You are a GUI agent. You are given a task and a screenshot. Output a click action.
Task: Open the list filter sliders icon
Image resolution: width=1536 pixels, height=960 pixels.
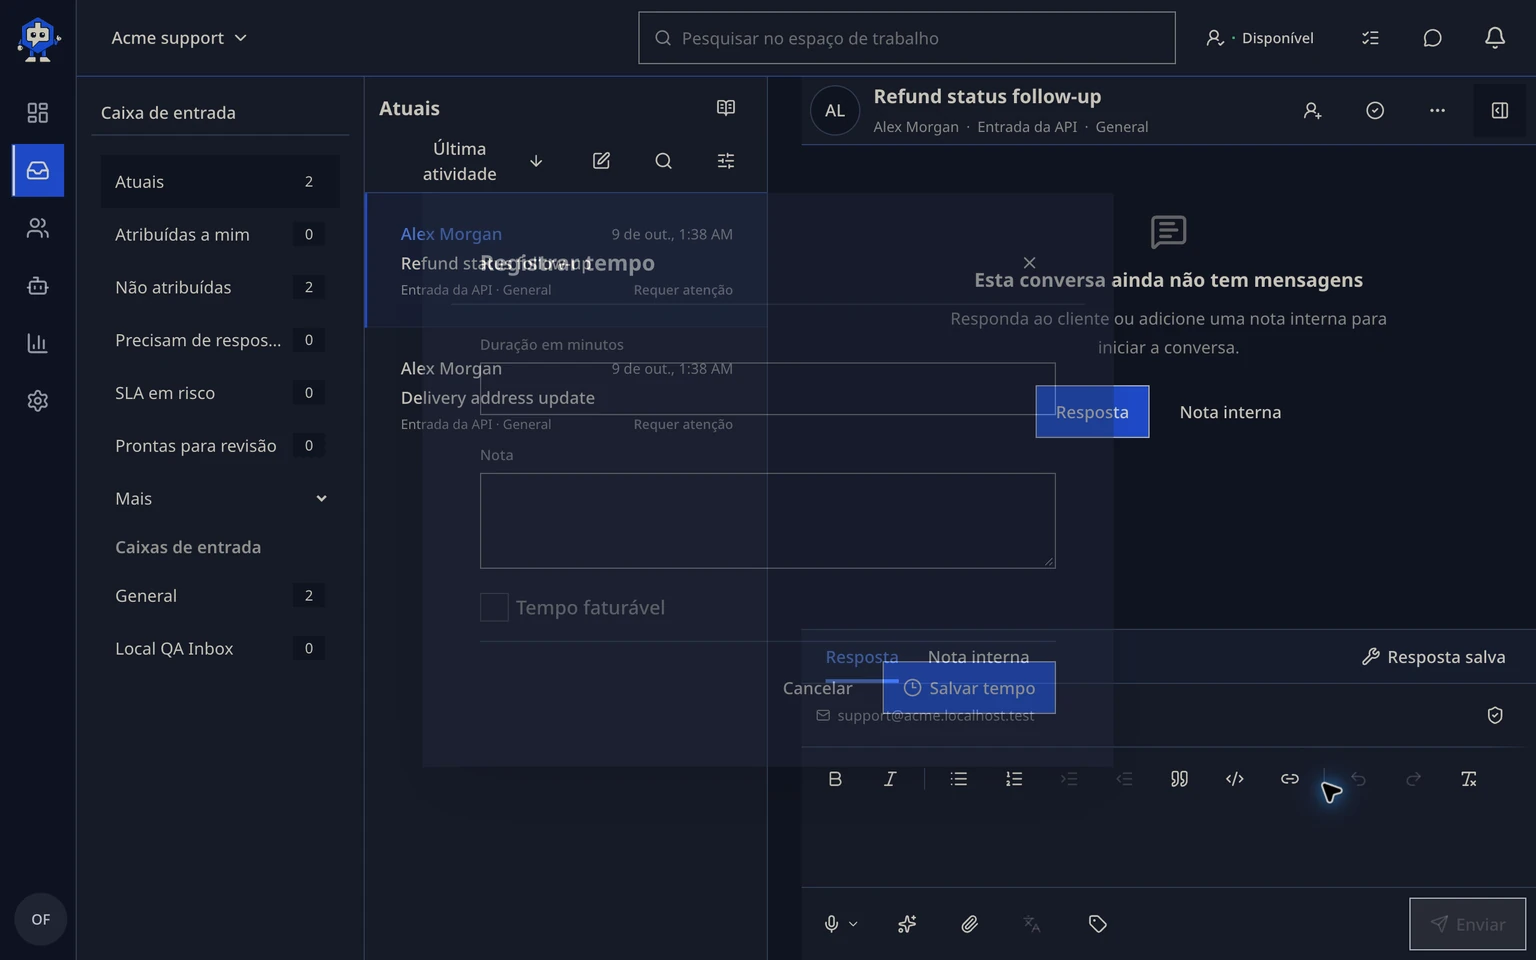726,161
